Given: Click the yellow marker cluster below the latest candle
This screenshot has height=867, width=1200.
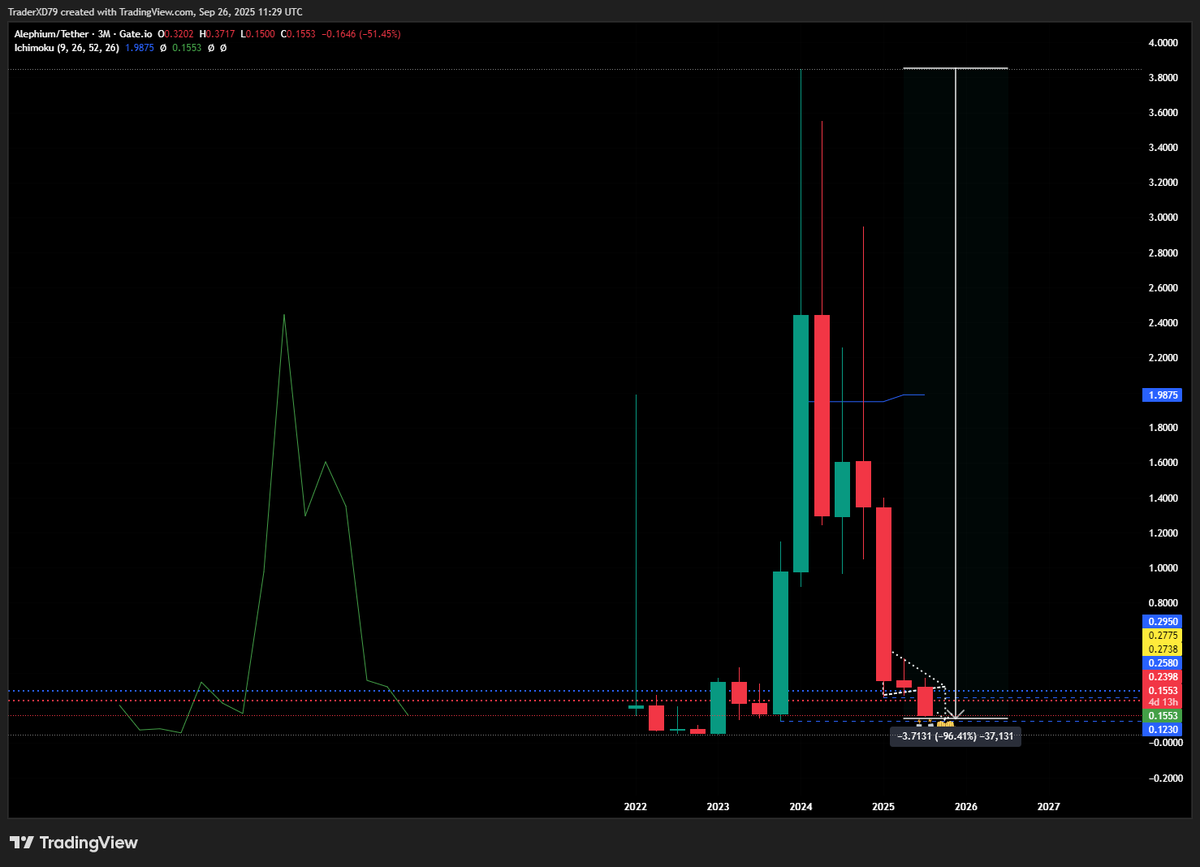Looking at the screenshot, I should pyautogui.click(x=945, y=723).
